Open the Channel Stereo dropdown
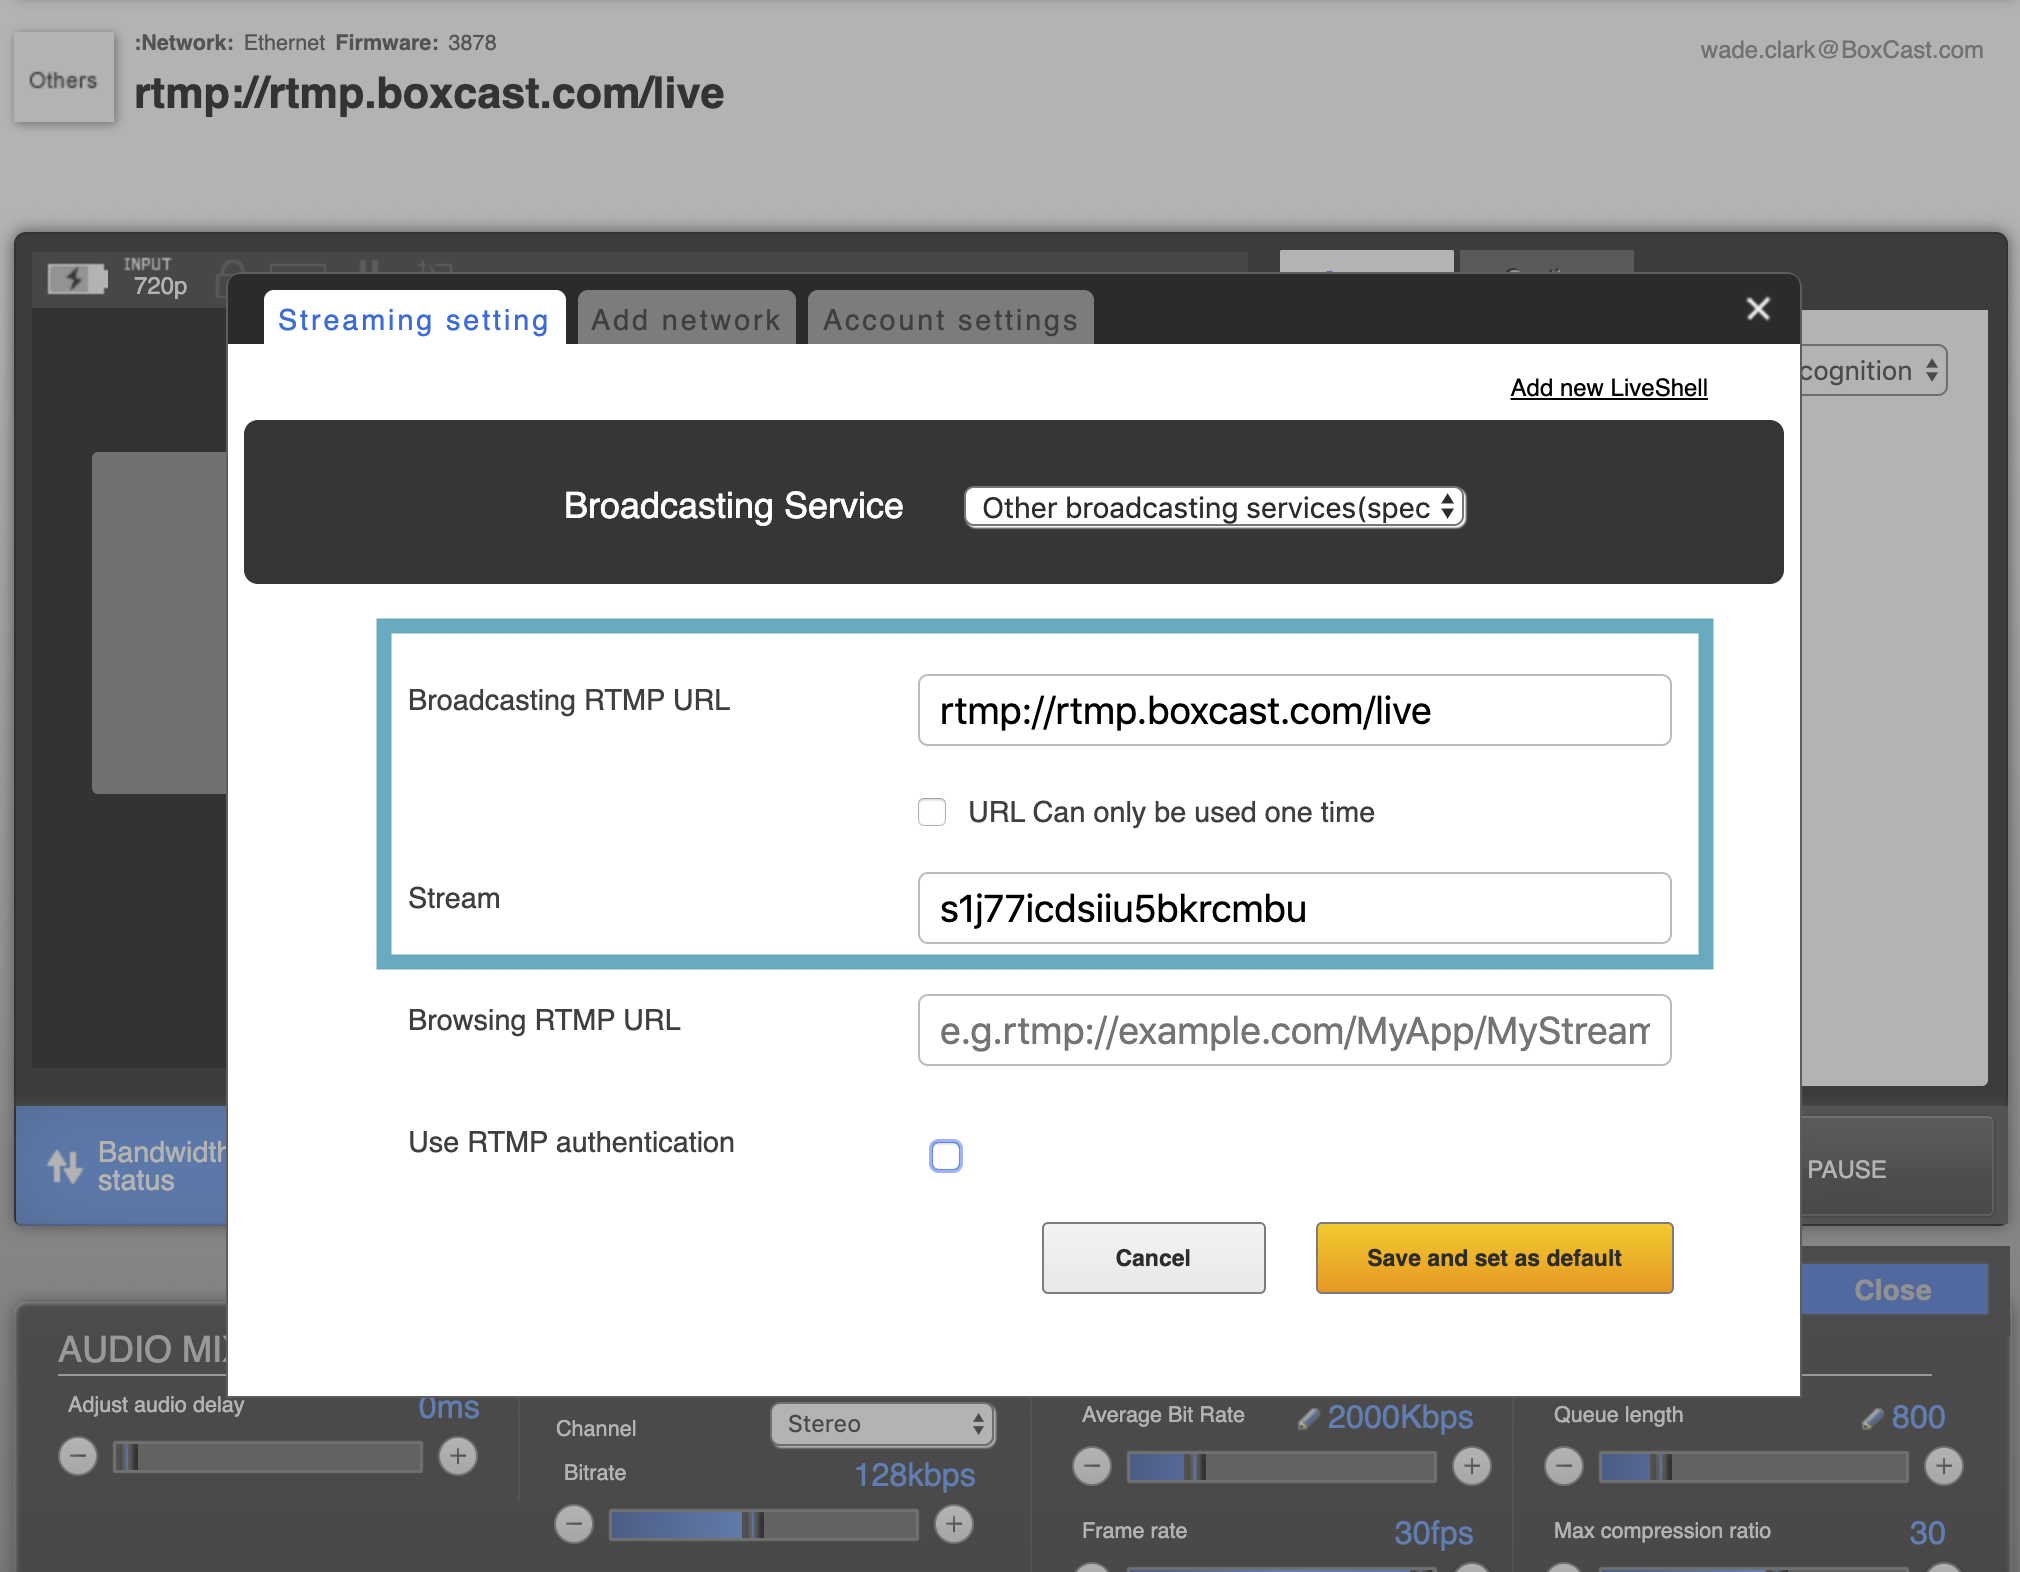The image size is (2020, 1572). (882, 1424)
